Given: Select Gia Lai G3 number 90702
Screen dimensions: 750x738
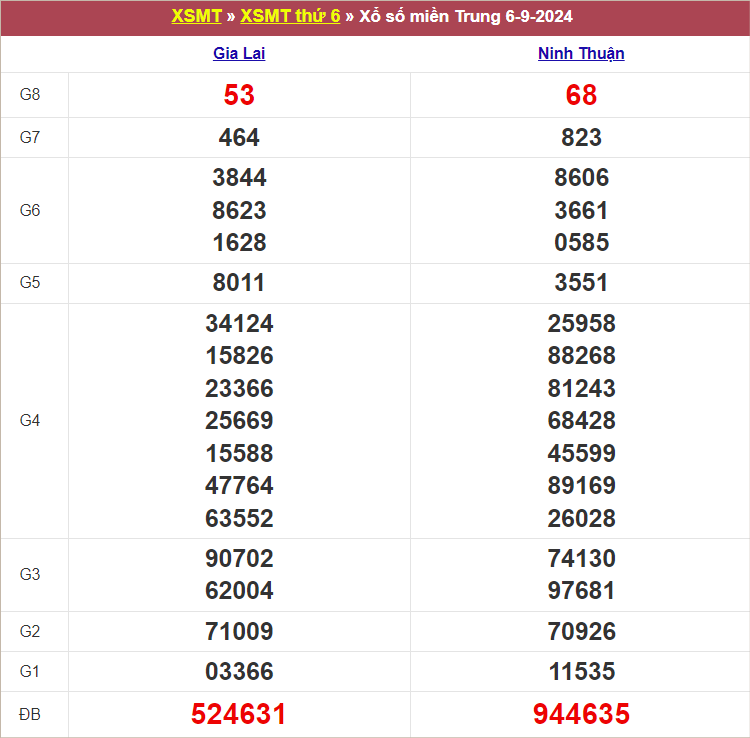Looking at the screenshot, I should point(239,559).
